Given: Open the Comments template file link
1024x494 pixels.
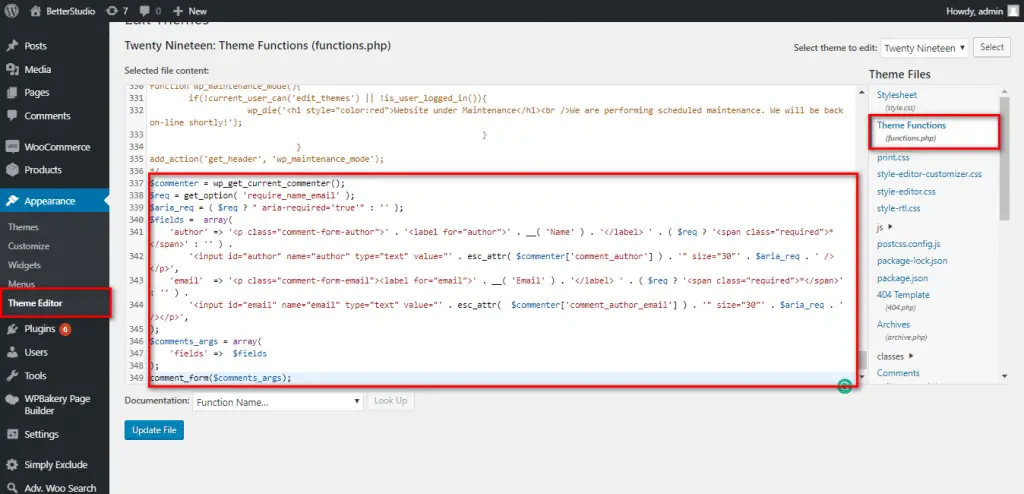Looking at the screenshot, I should pos(898,373).
